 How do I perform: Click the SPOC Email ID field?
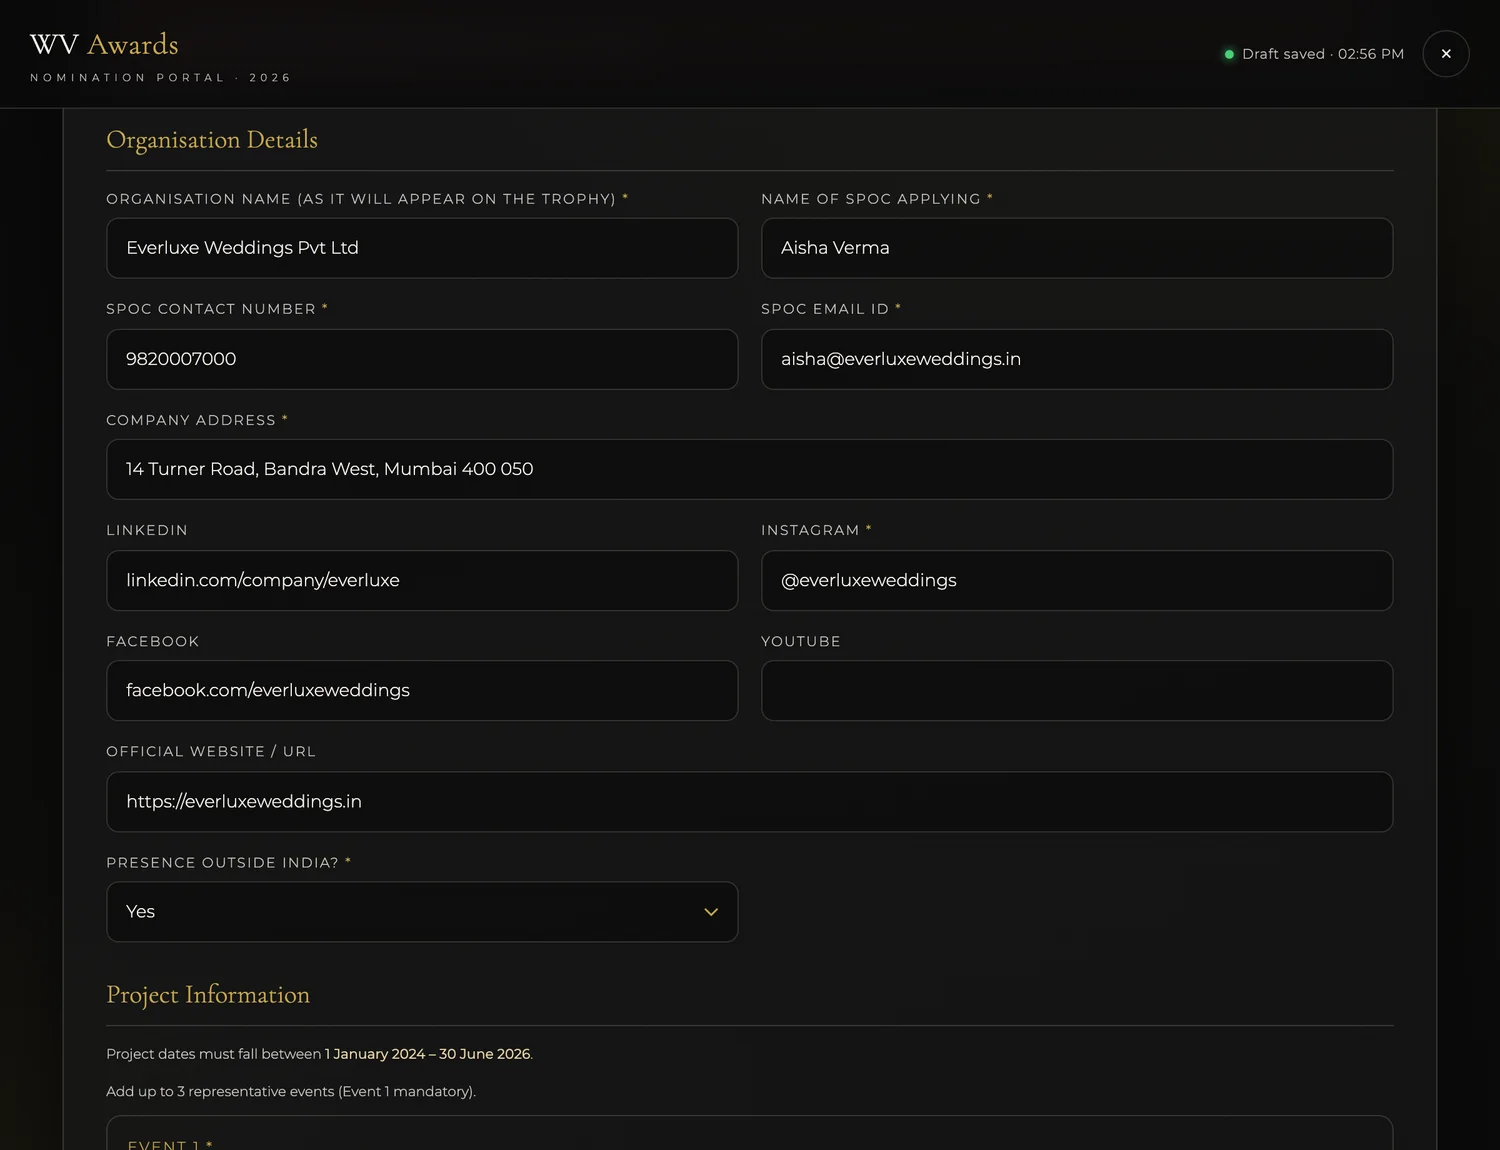[1077, 359]
